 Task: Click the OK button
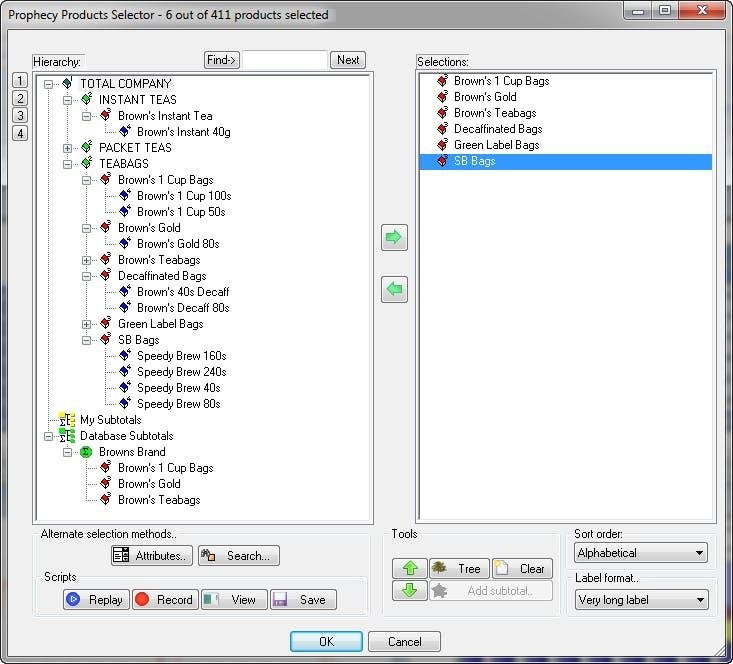click(x=326, y=641)
